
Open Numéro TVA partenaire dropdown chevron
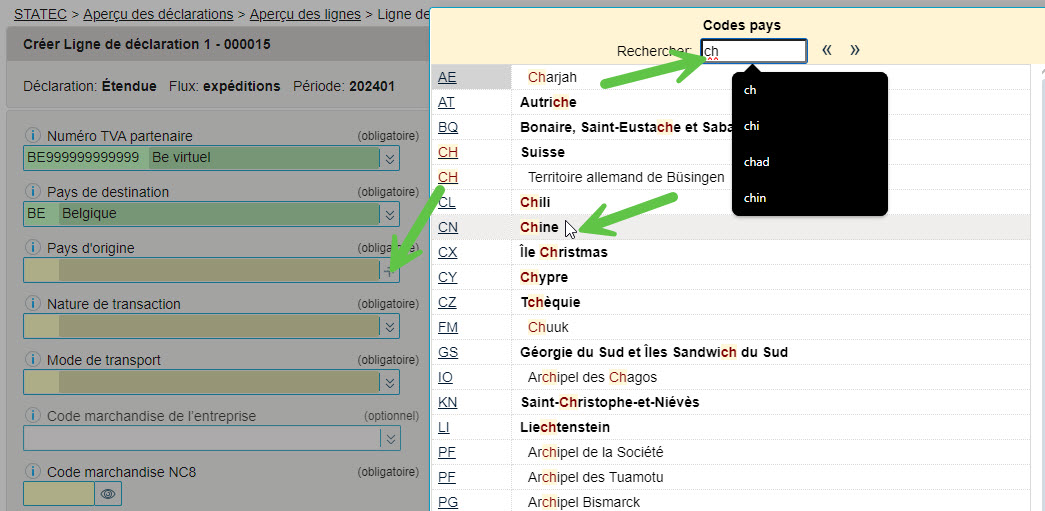click(391, 158)
